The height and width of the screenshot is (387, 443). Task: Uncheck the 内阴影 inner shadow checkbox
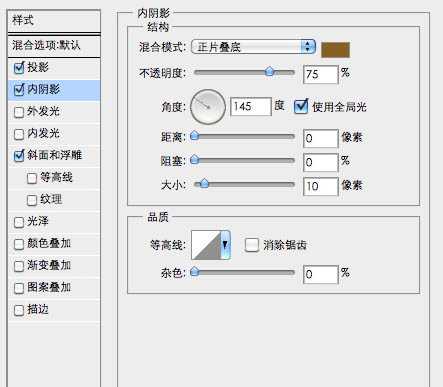[19, 90]
